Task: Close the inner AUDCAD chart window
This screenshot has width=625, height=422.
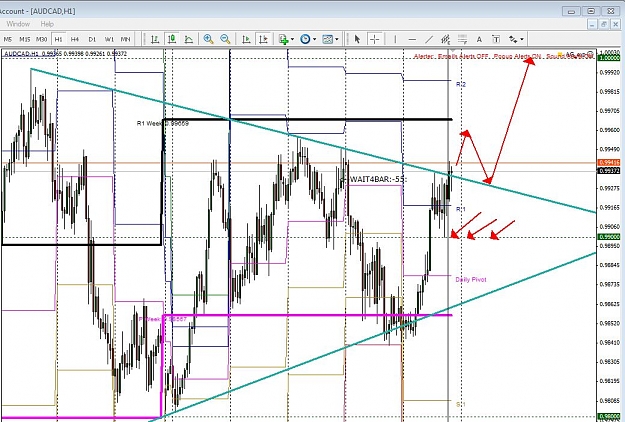Action: [x=615, y=24]
